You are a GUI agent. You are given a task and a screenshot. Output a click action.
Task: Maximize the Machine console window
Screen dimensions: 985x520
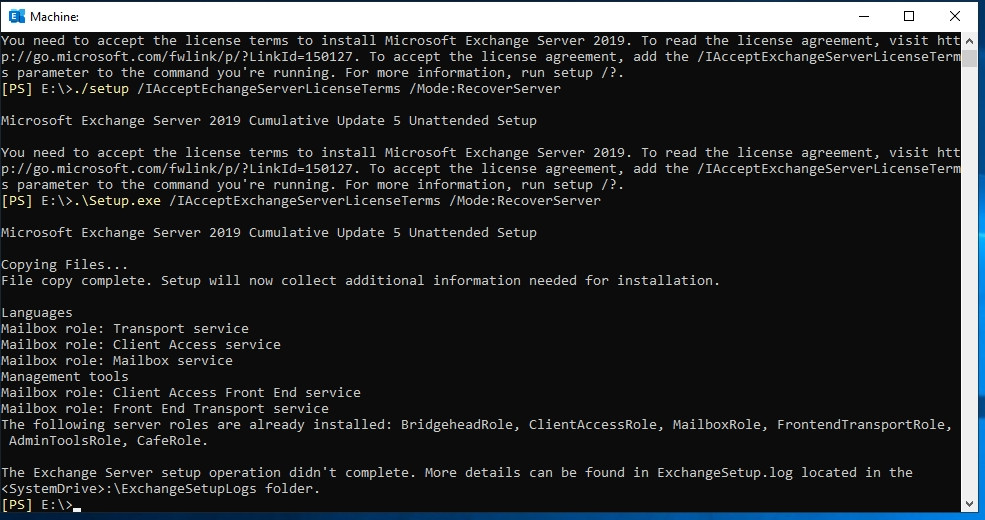click(909, 16)
